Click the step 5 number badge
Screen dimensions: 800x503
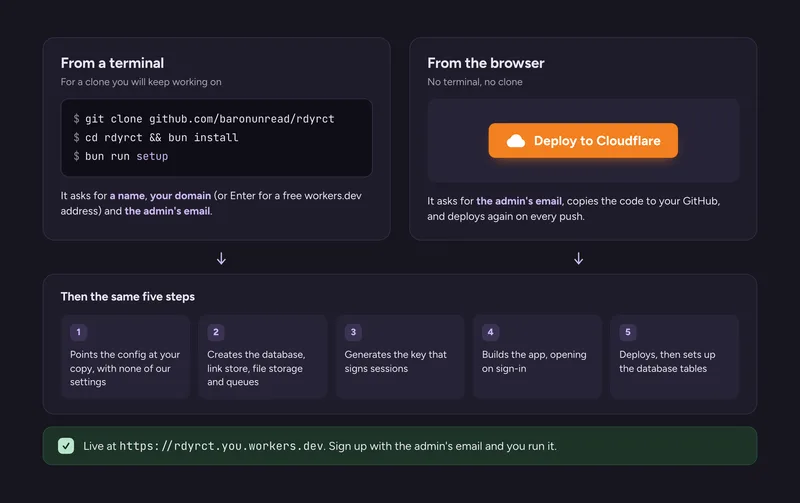click(x=628, y=332)
